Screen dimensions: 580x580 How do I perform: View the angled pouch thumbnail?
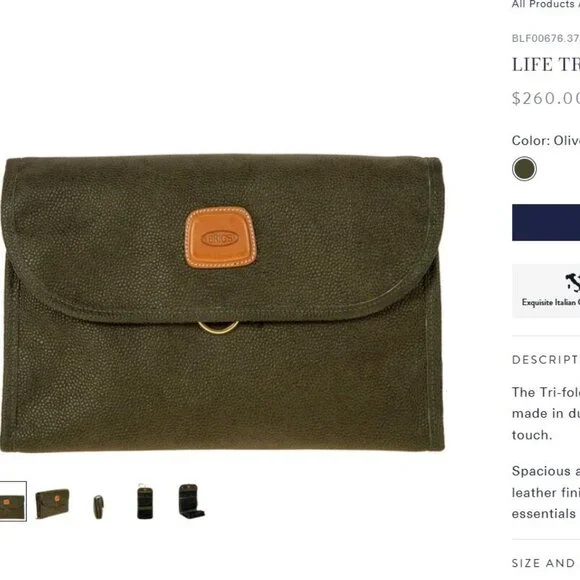point(52,503)
